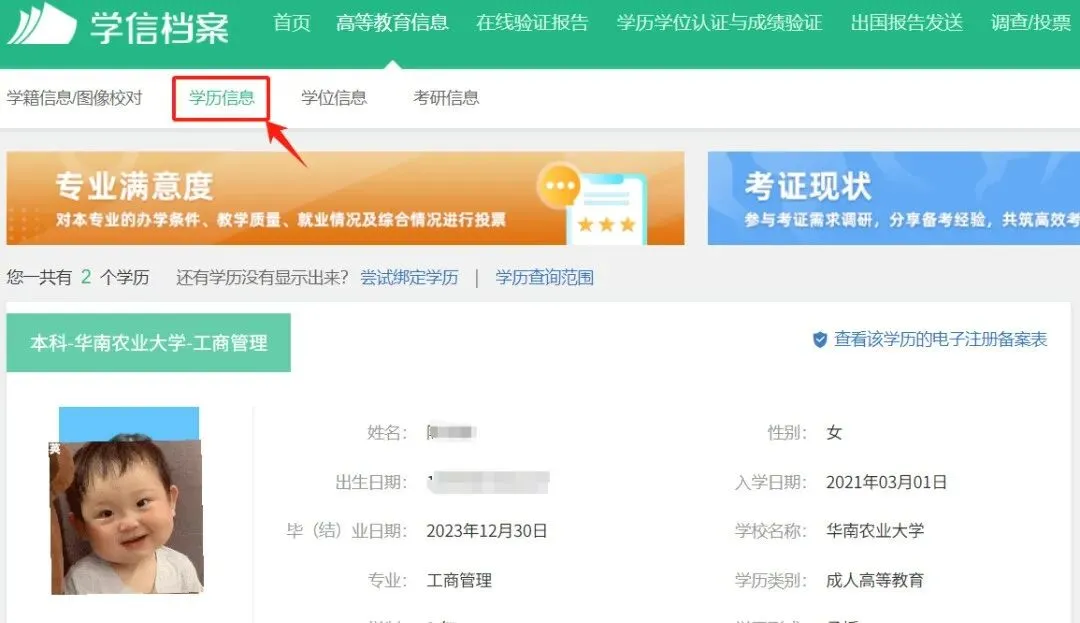The image size is (1080, 623).
Task: Click 学校名称 value 华南农业大学
Action: click(x=875, y=531)
